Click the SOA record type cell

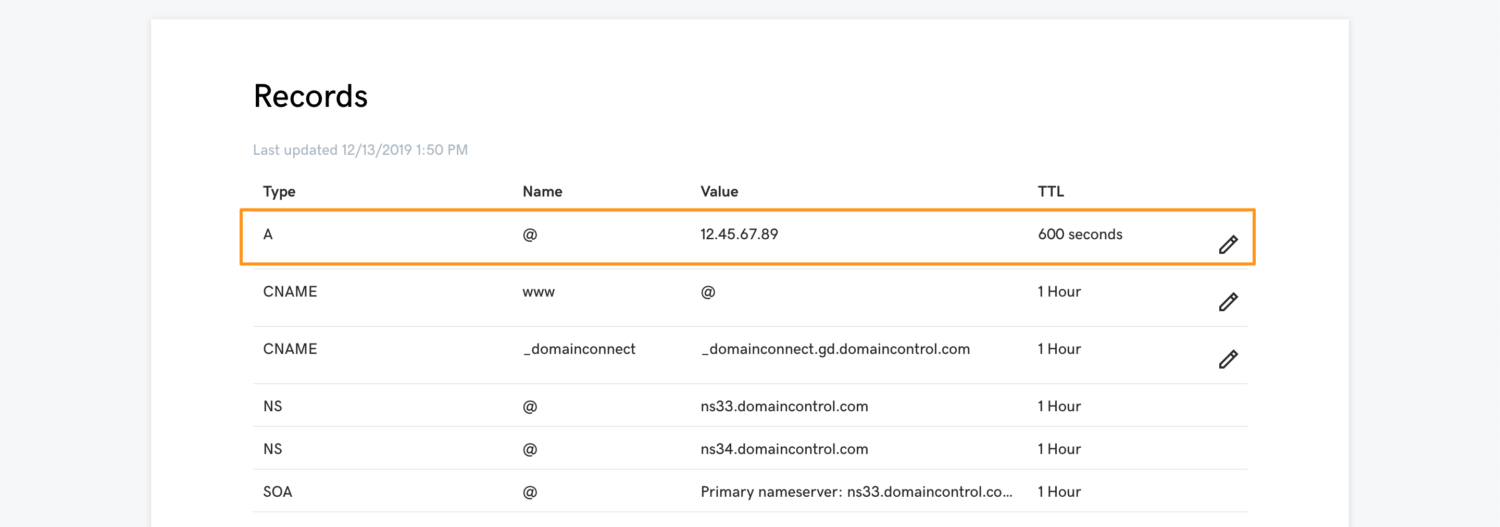(278, 492)
